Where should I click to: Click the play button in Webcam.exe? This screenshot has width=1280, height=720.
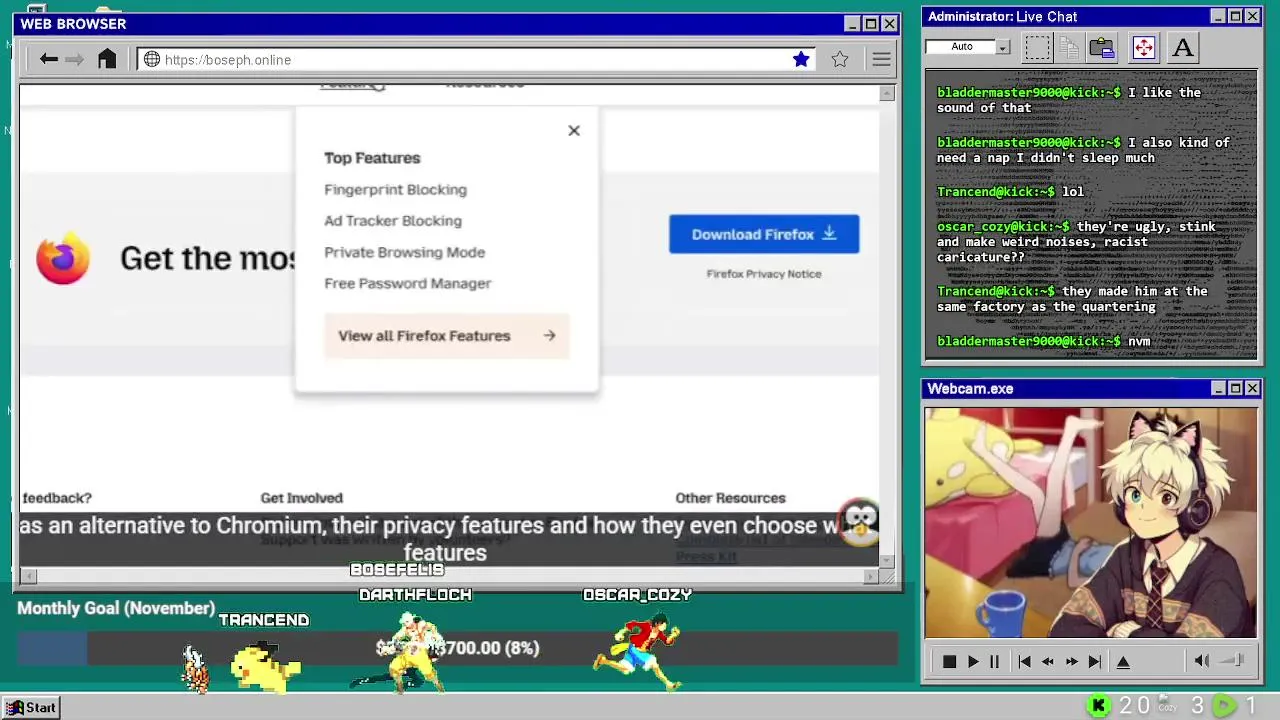[x=972, y=661]
